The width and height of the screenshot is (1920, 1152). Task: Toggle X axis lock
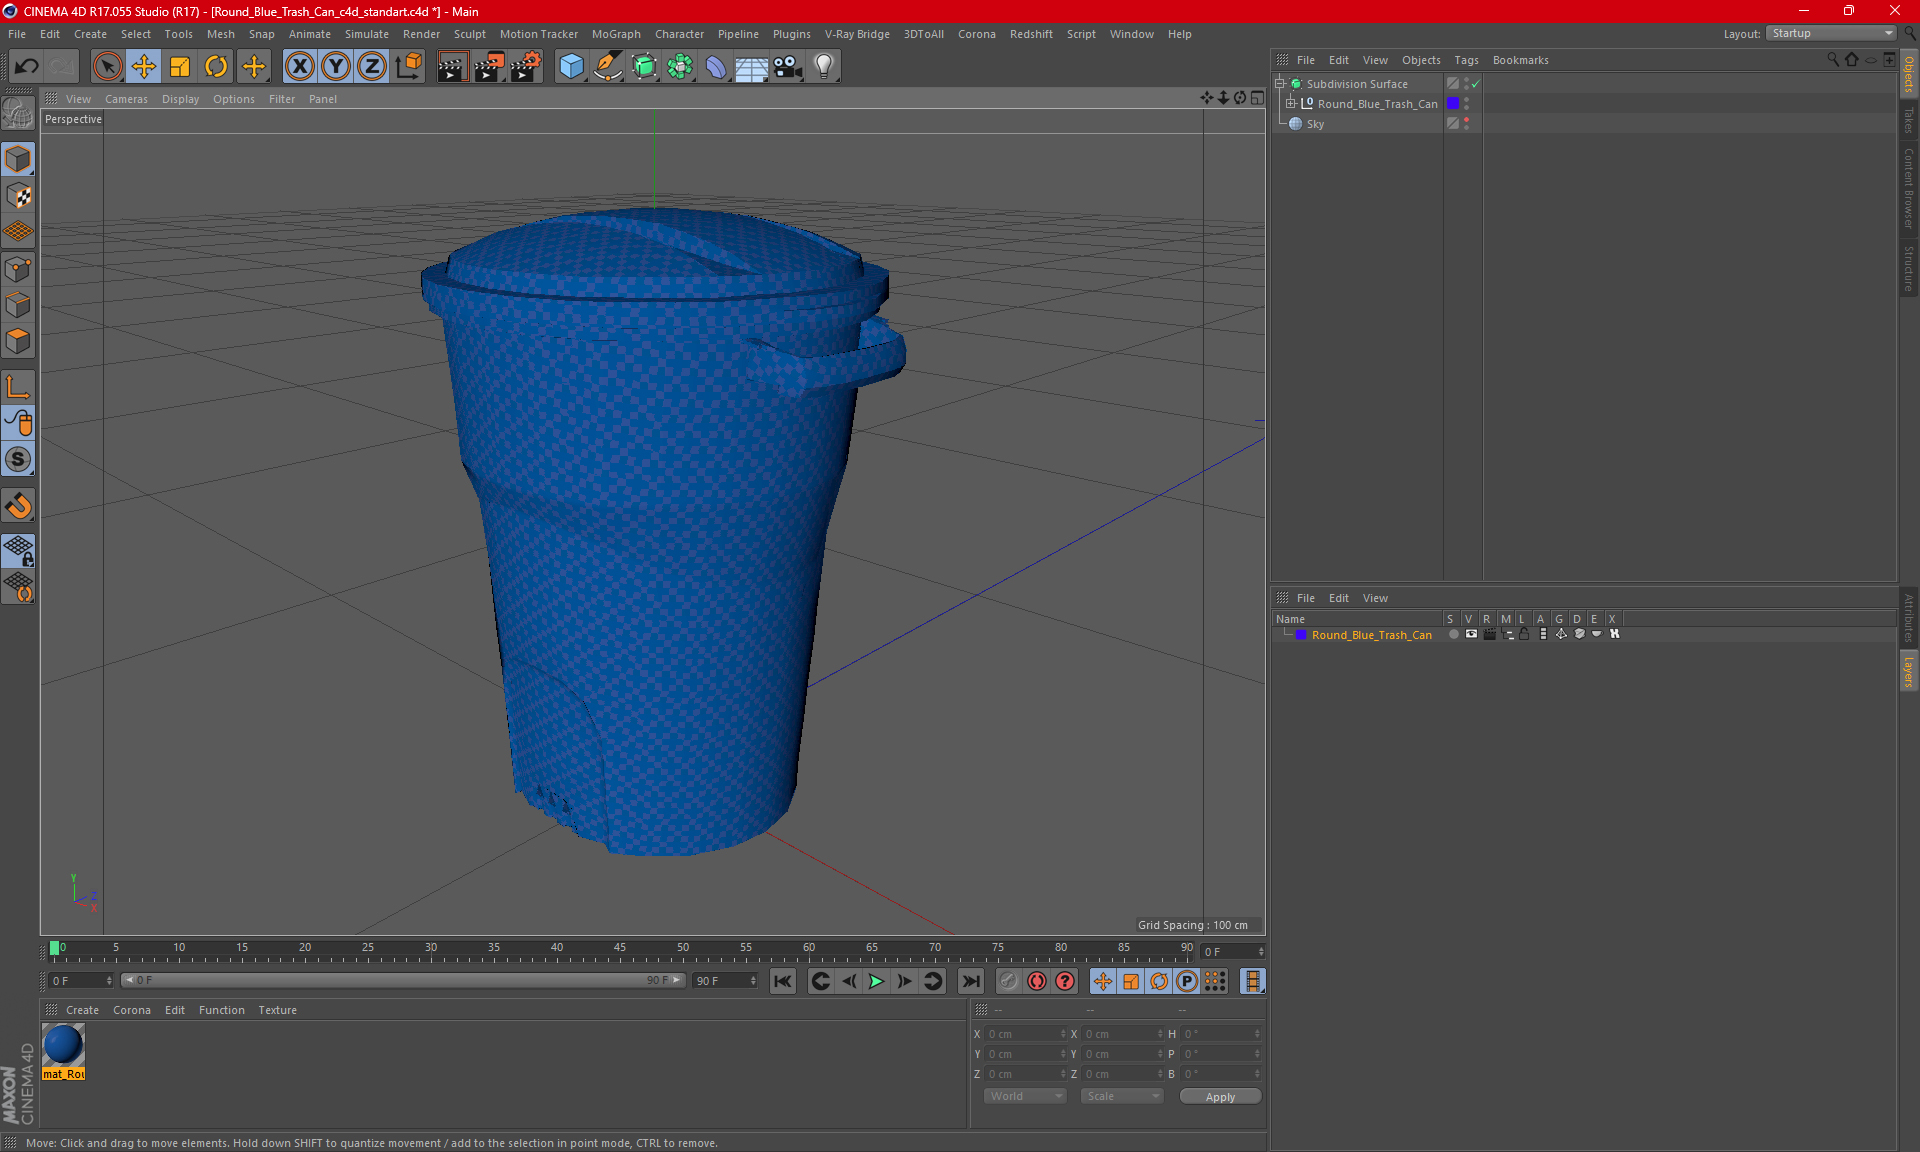[299, 66]
